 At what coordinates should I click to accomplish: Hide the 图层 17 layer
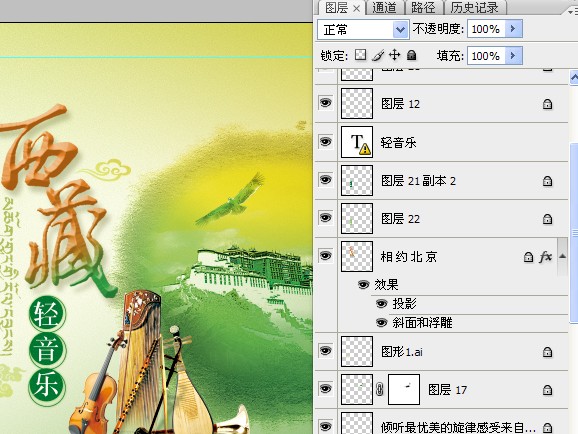pos(325,389)
